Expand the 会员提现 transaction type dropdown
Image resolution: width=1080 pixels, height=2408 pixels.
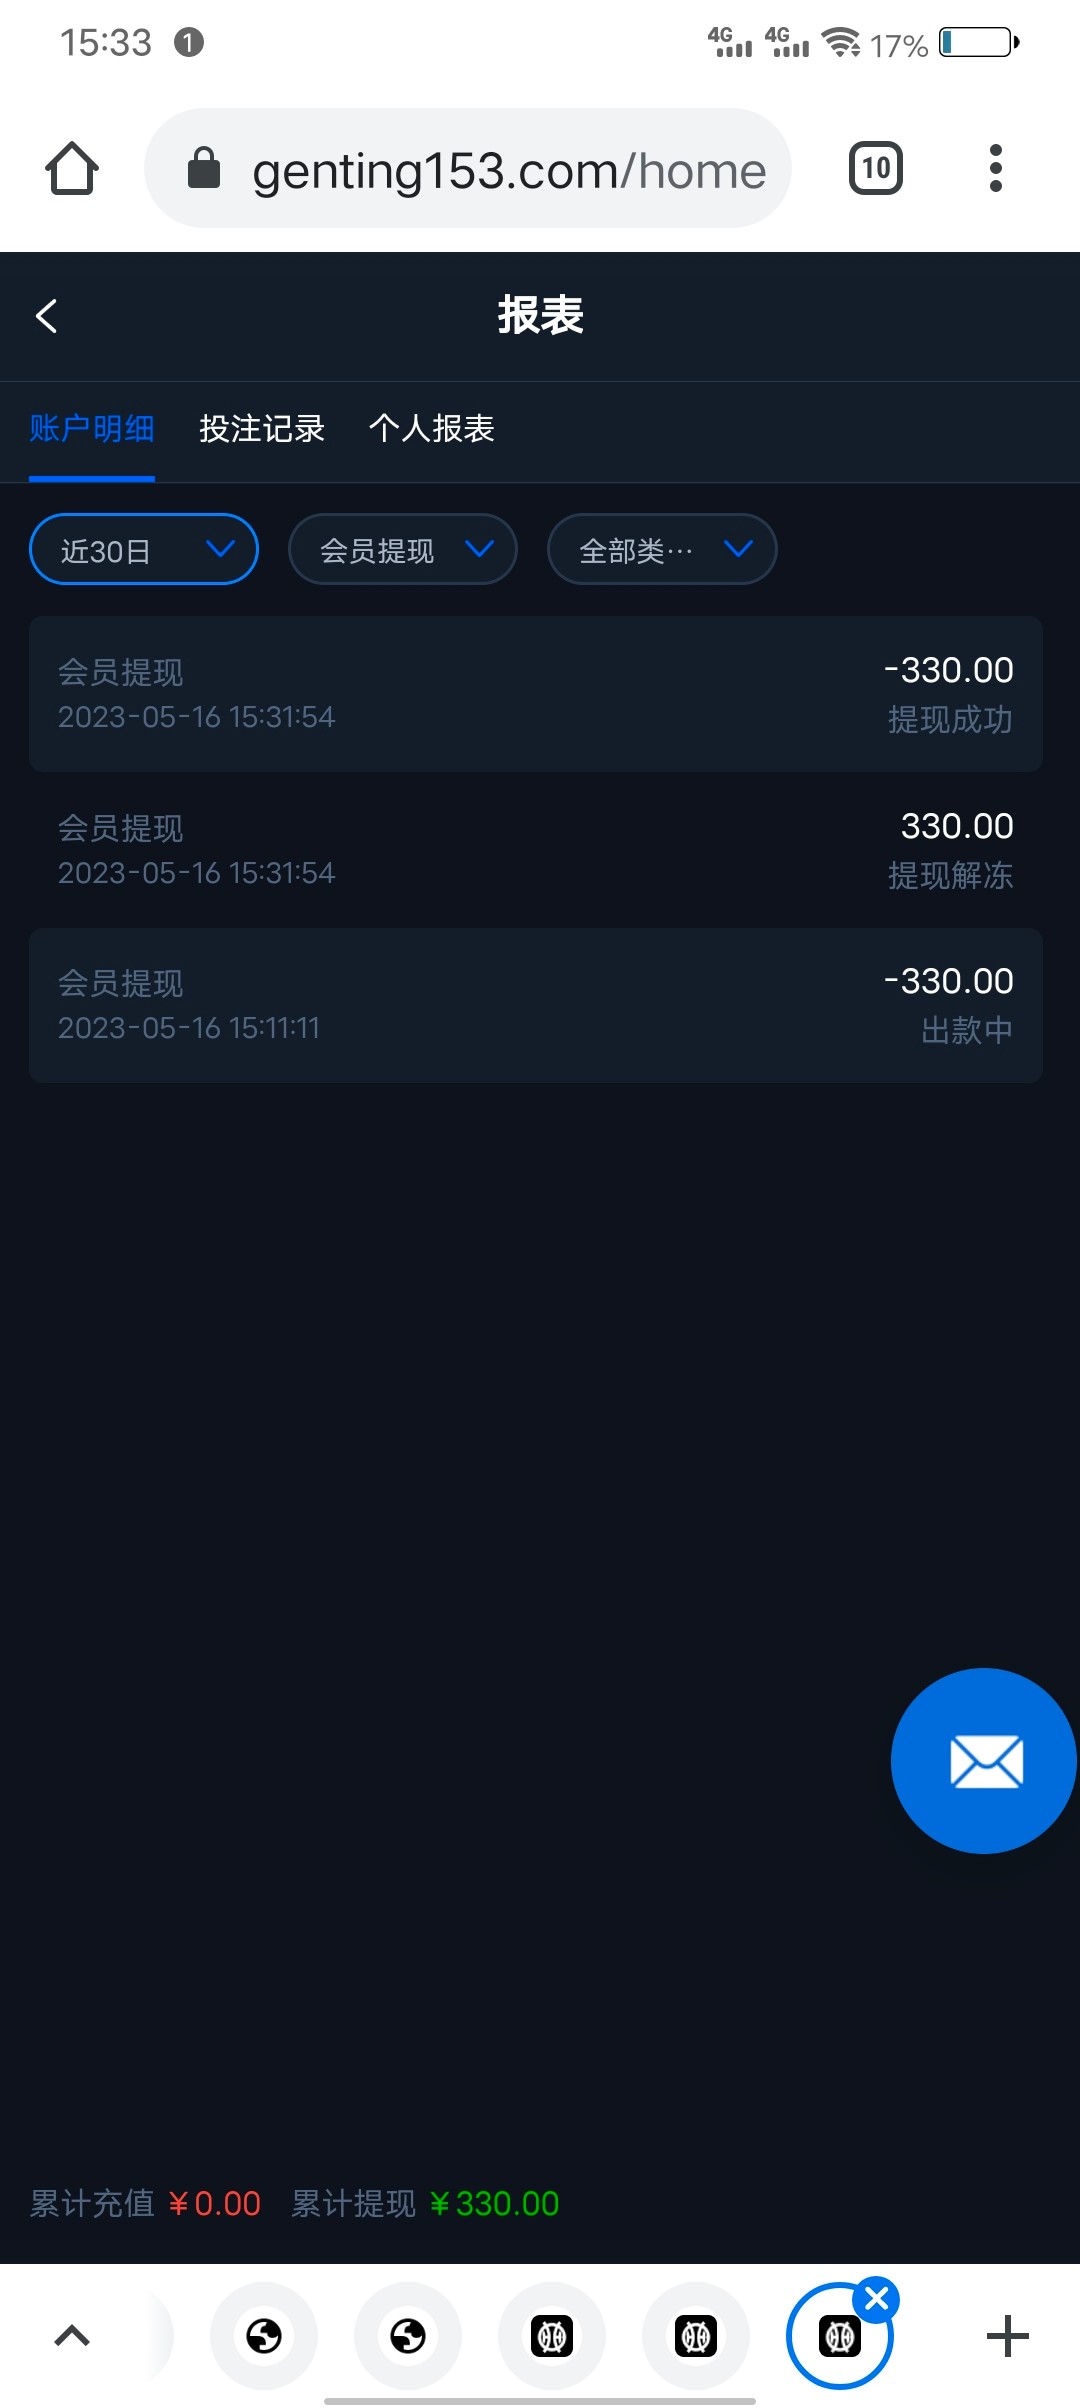click(x=403, y=549)
